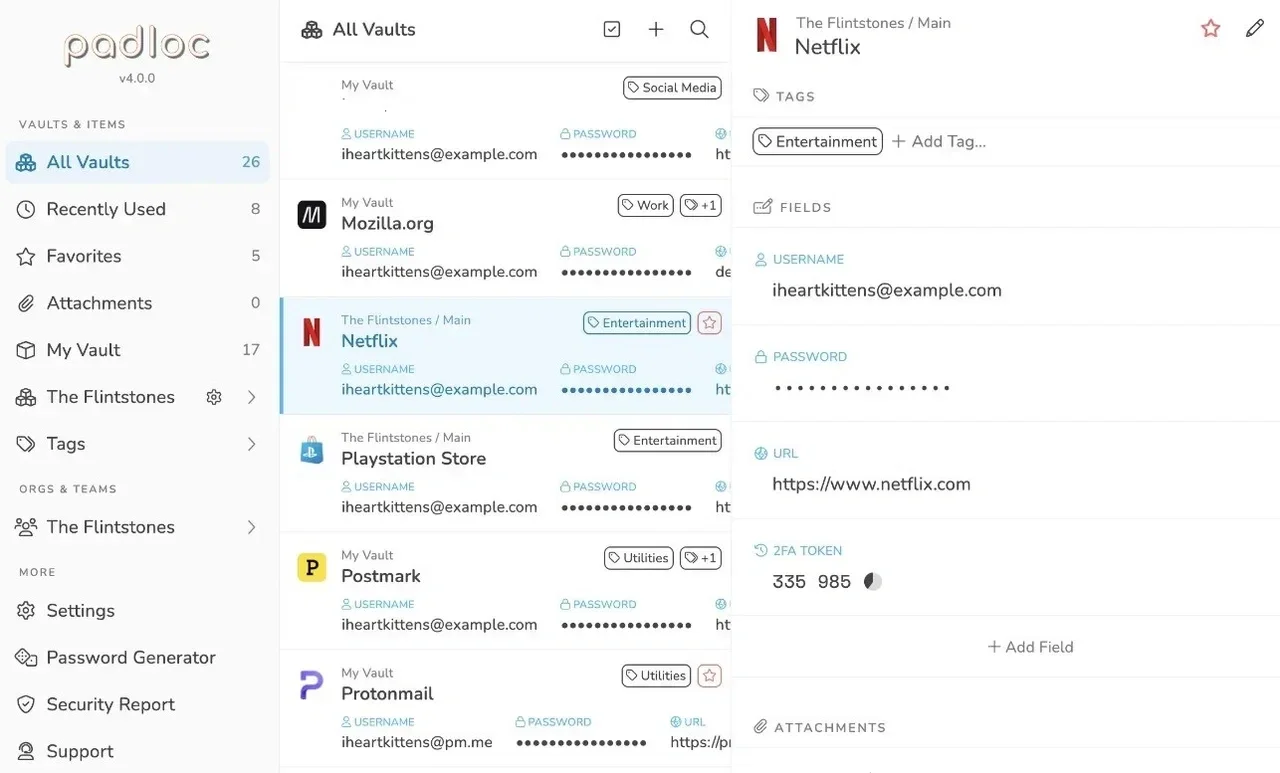Expand The Flintstones org chevron under Orgs & Teams
Screen dimensions: 1280x773
251,527
